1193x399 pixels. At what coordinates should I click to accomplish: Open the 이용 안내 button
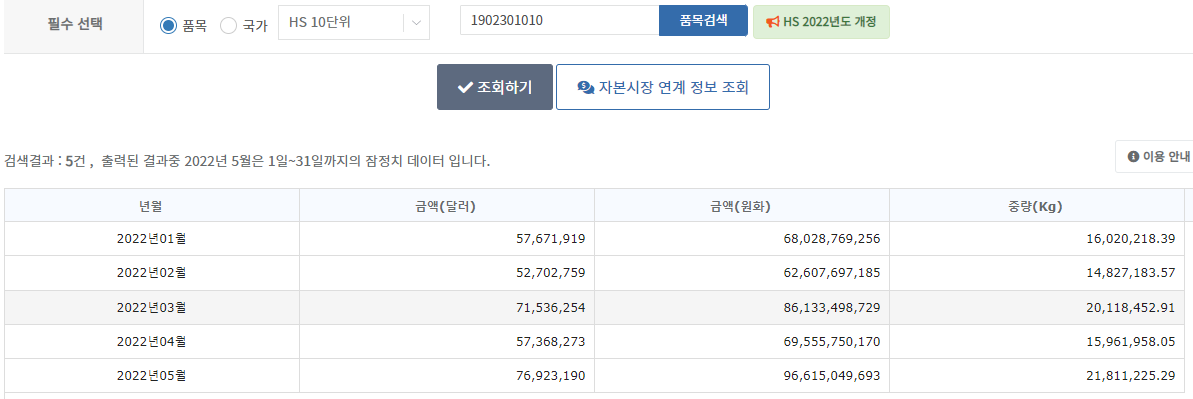(x=1153, y=156)
